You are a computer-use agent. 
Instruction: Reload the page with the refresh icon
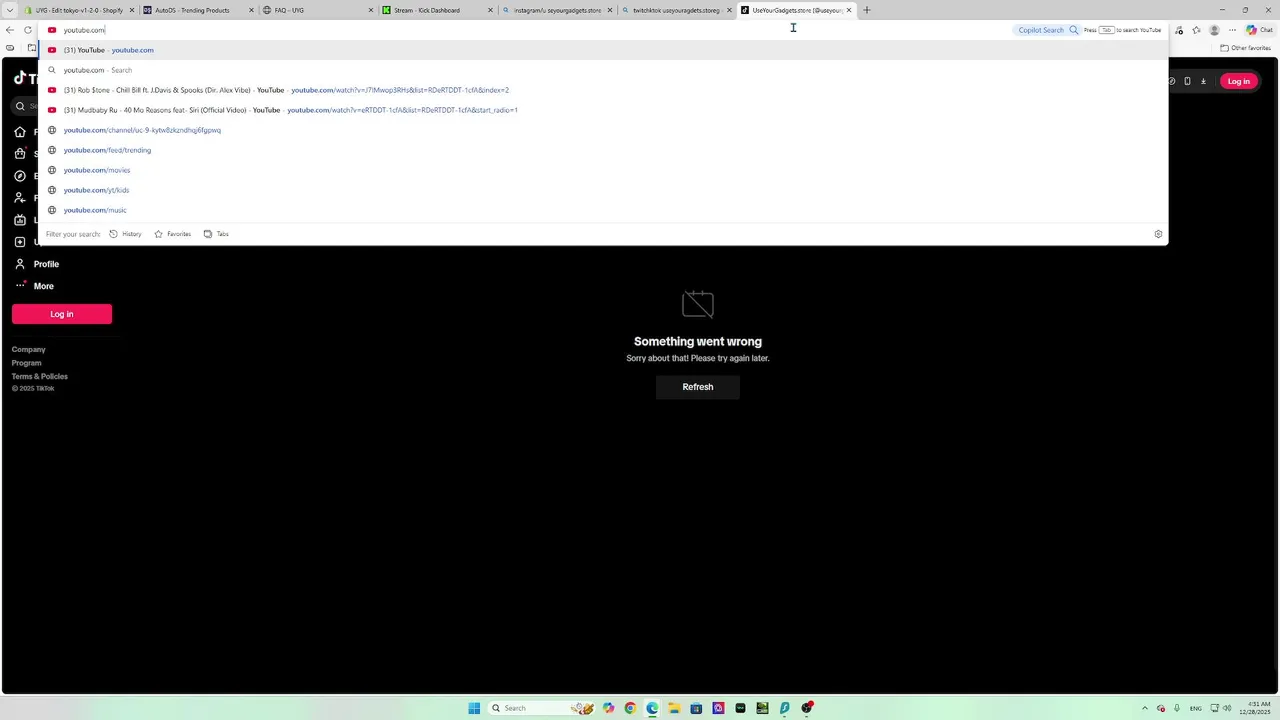click(28, 30)
